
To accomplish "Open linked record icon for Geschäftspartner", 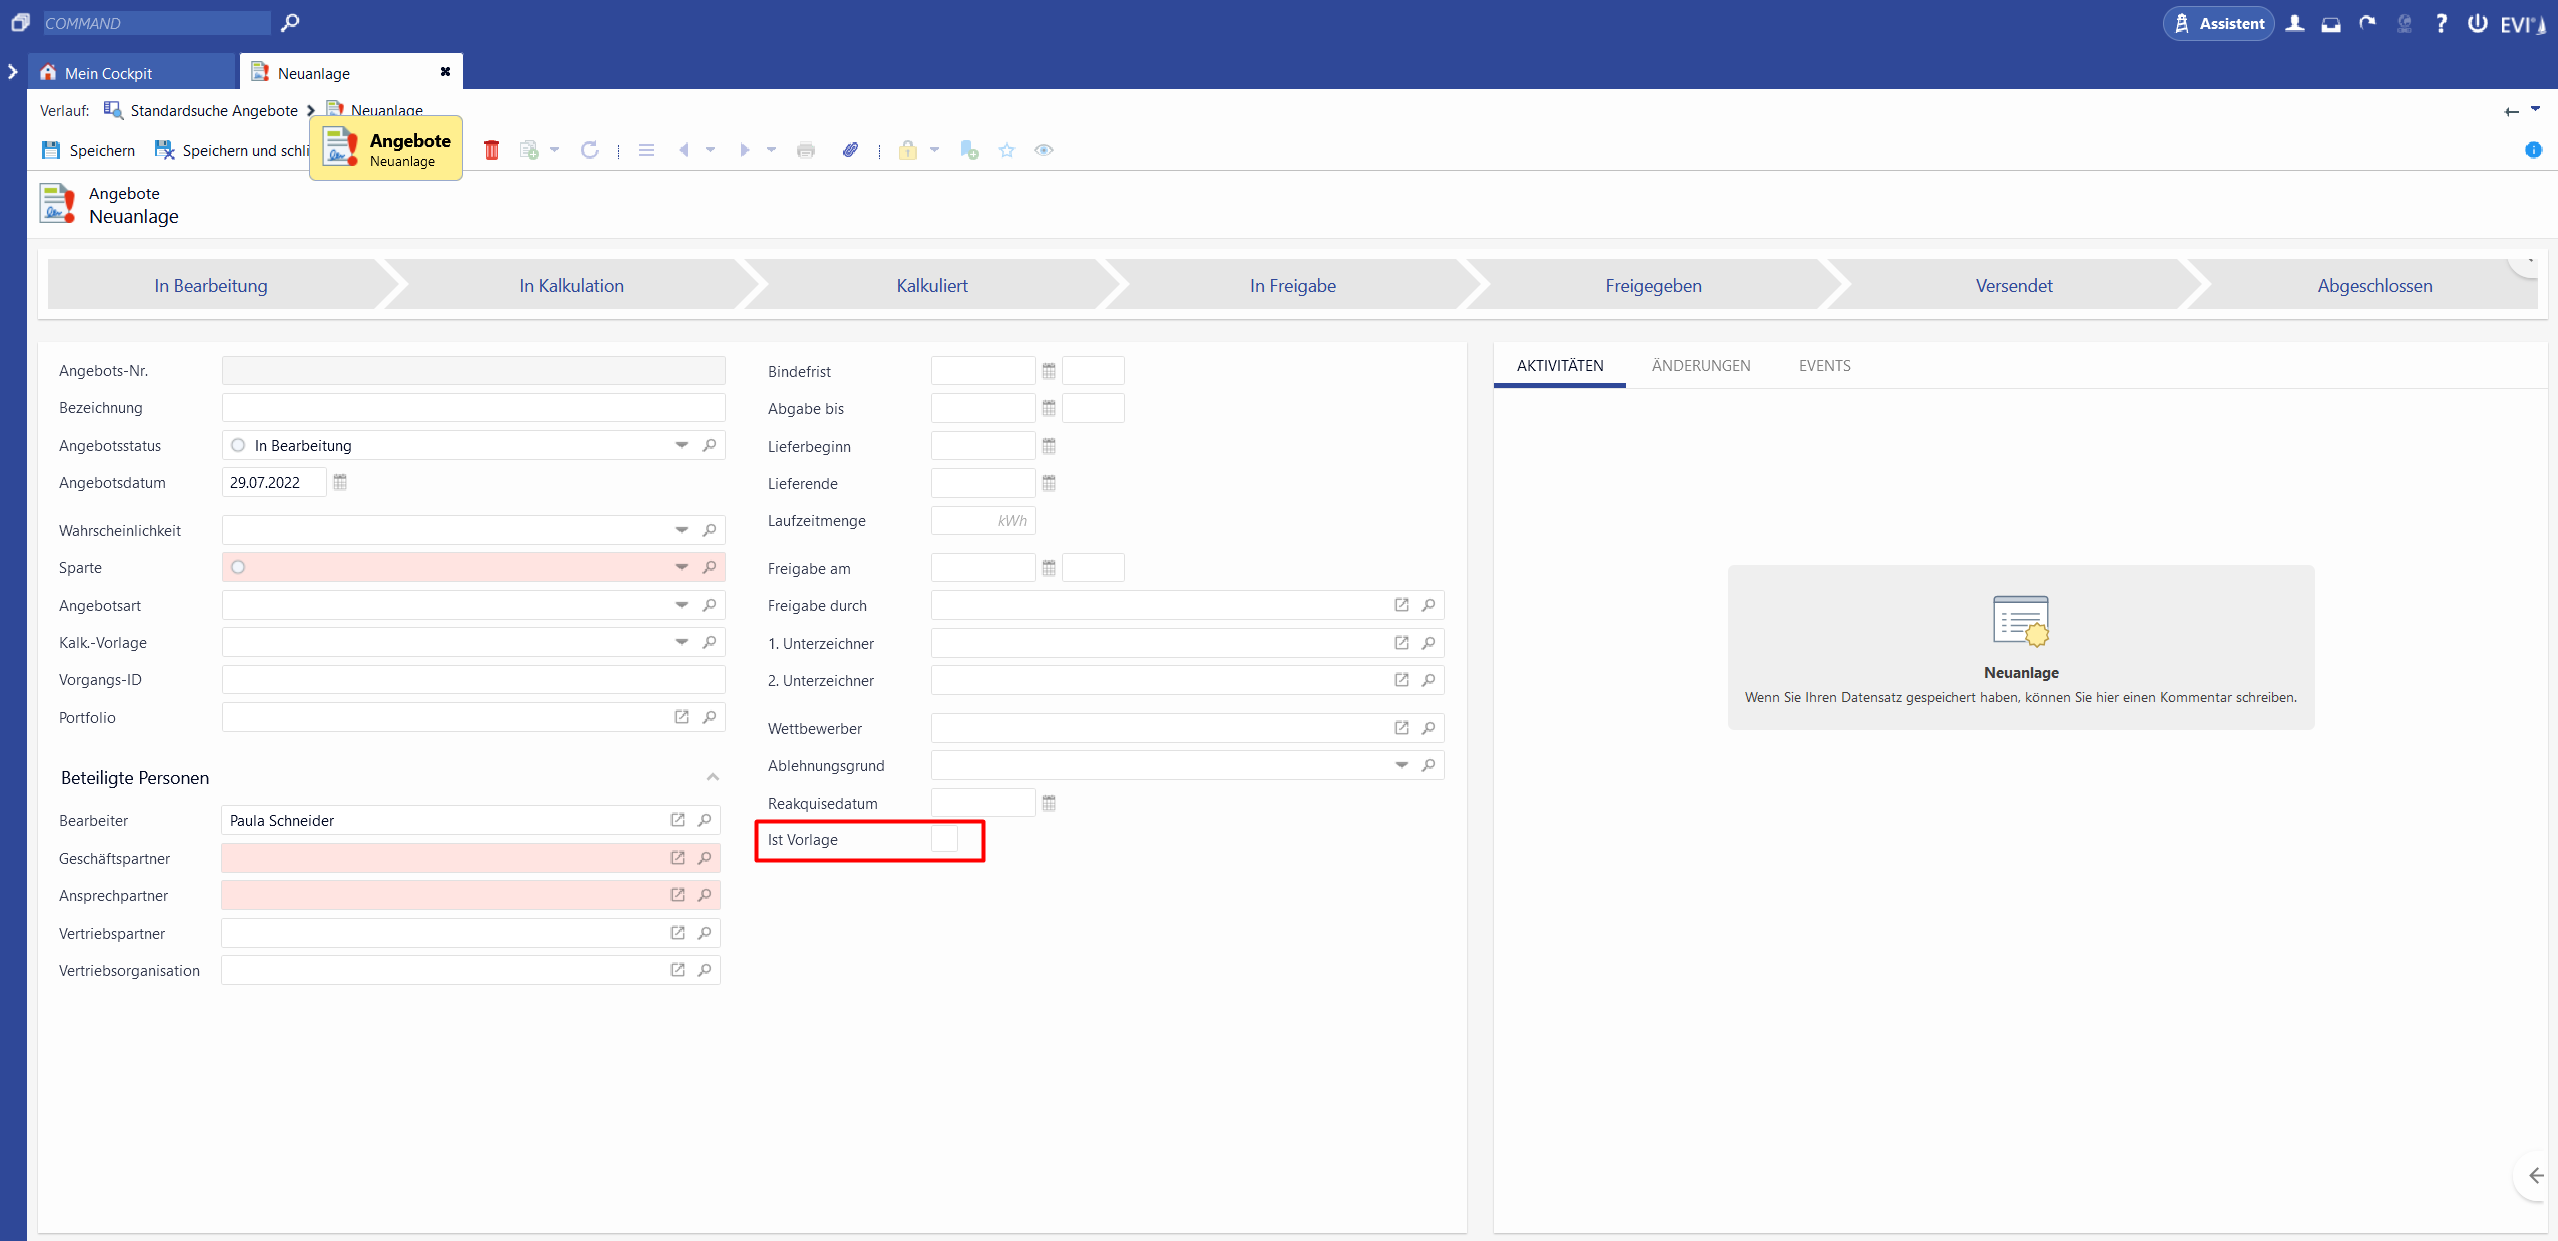I will 677,858.
